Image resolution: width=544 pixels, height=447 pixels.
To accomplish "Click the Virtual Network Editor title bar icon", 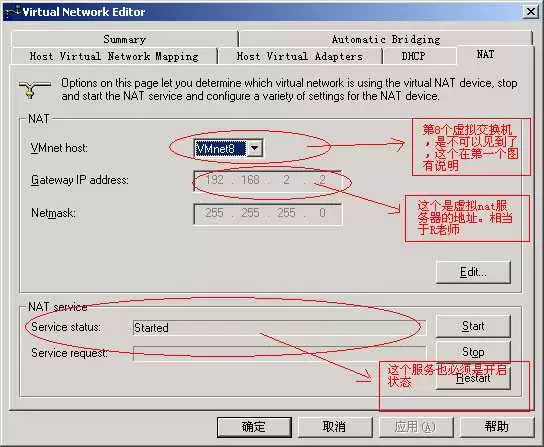I will 13,12.
